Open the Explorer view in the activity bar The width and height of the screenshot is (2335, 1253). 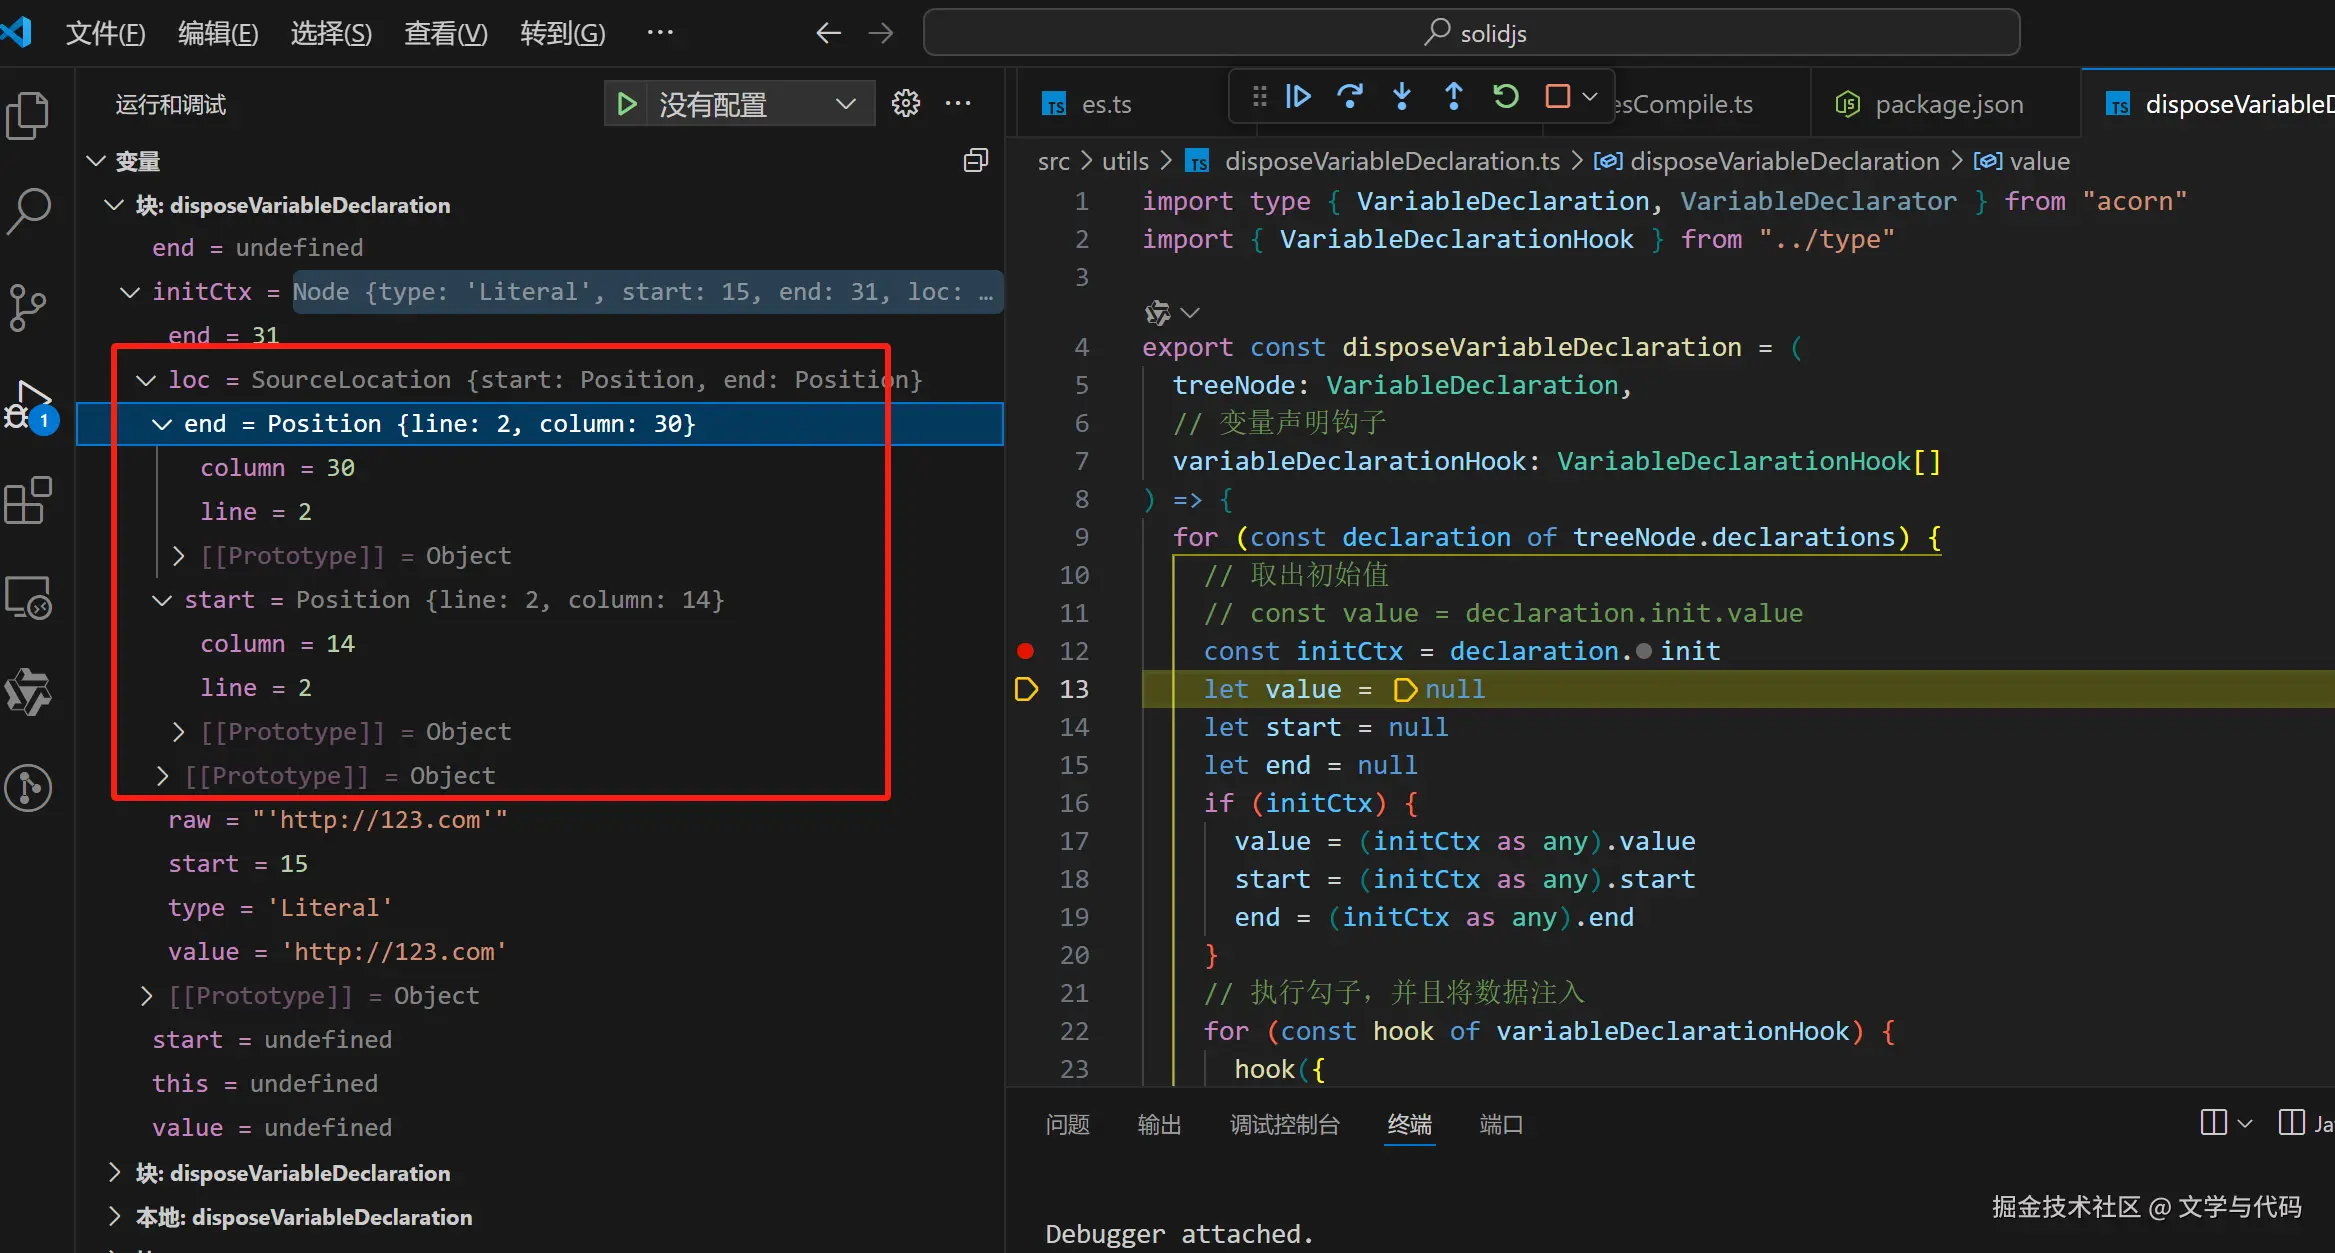point(28,116)
